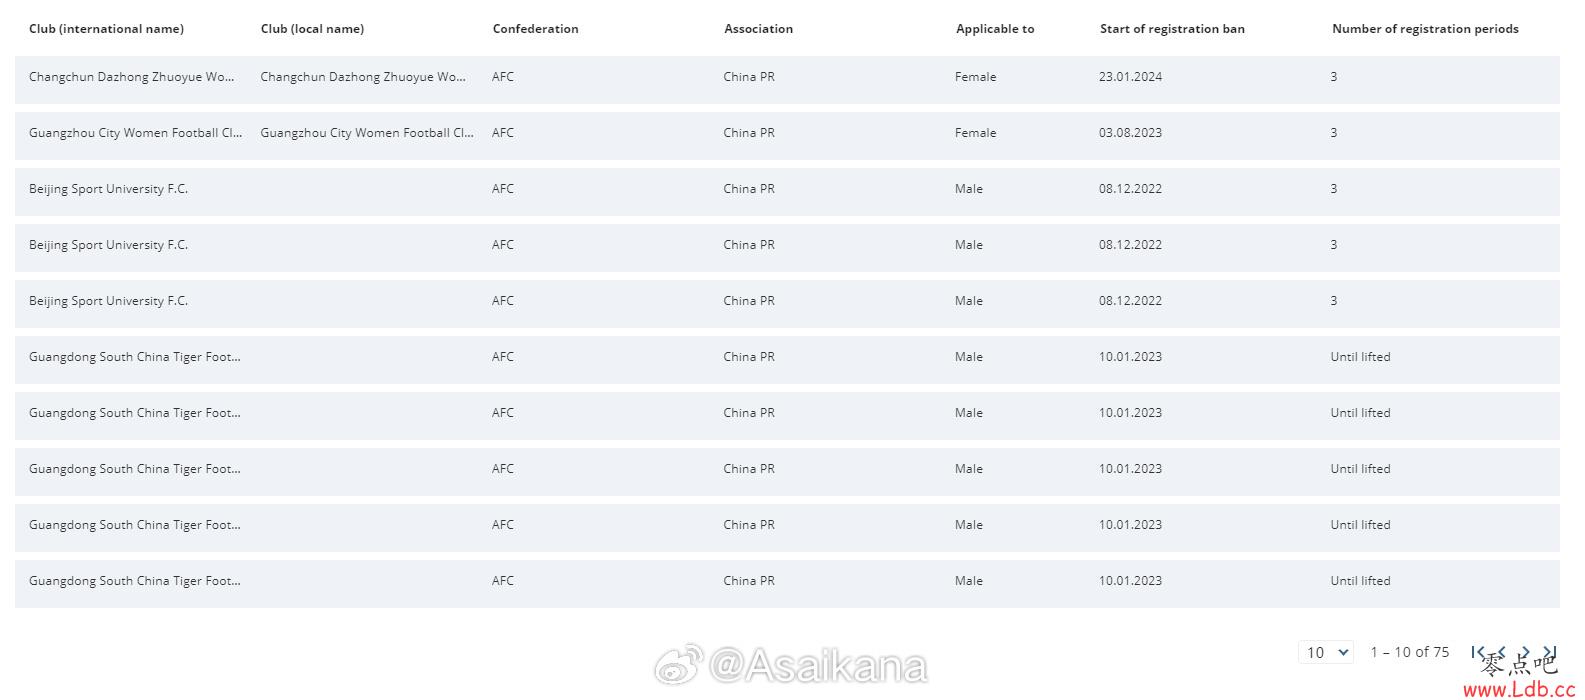Image resolution: width=1585 pixels, height=700 pixels.
Task: Click the www.Ldb.cc watermark link
Action: tap(1519, 688)
